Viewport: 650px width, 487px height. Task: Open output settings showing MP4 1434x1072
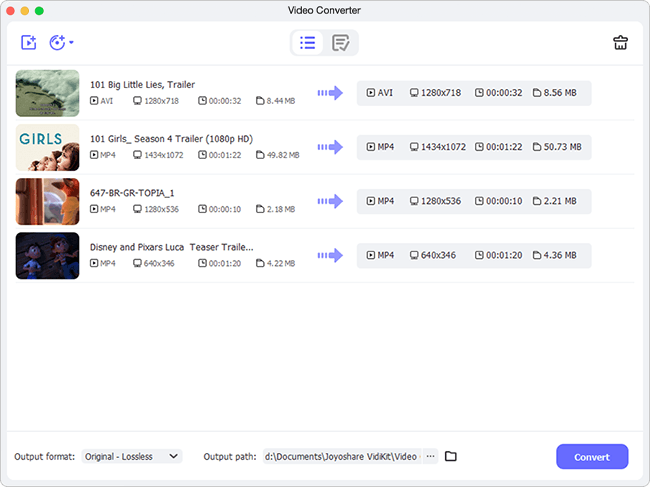[x=474, y=147]
